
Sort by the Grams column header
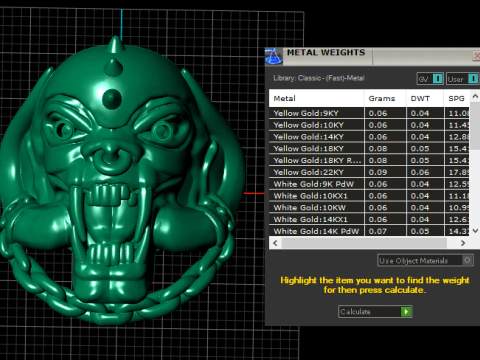pos(385,98)
